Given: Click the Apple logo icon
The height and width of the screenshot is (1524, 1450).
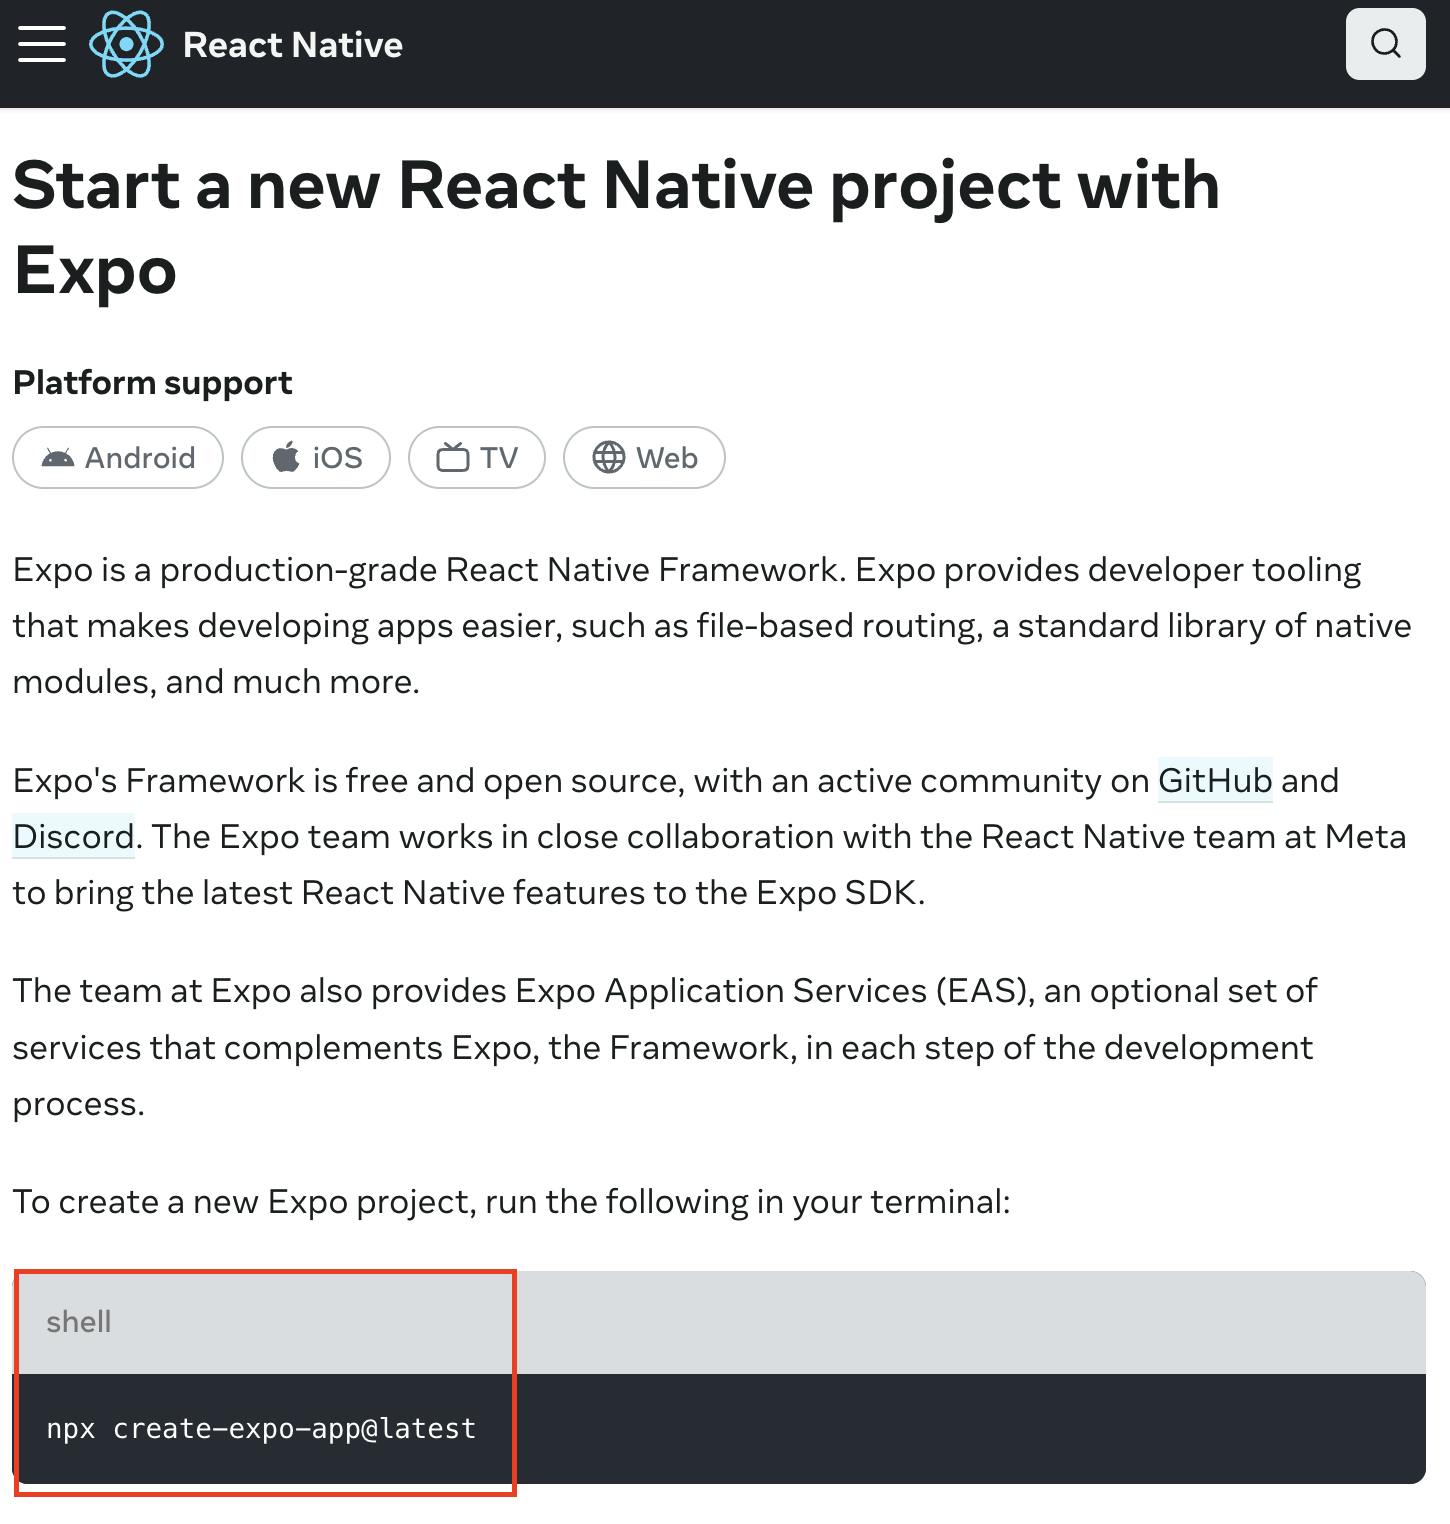Looking at the screenshot, I should (x=286, y=458).
